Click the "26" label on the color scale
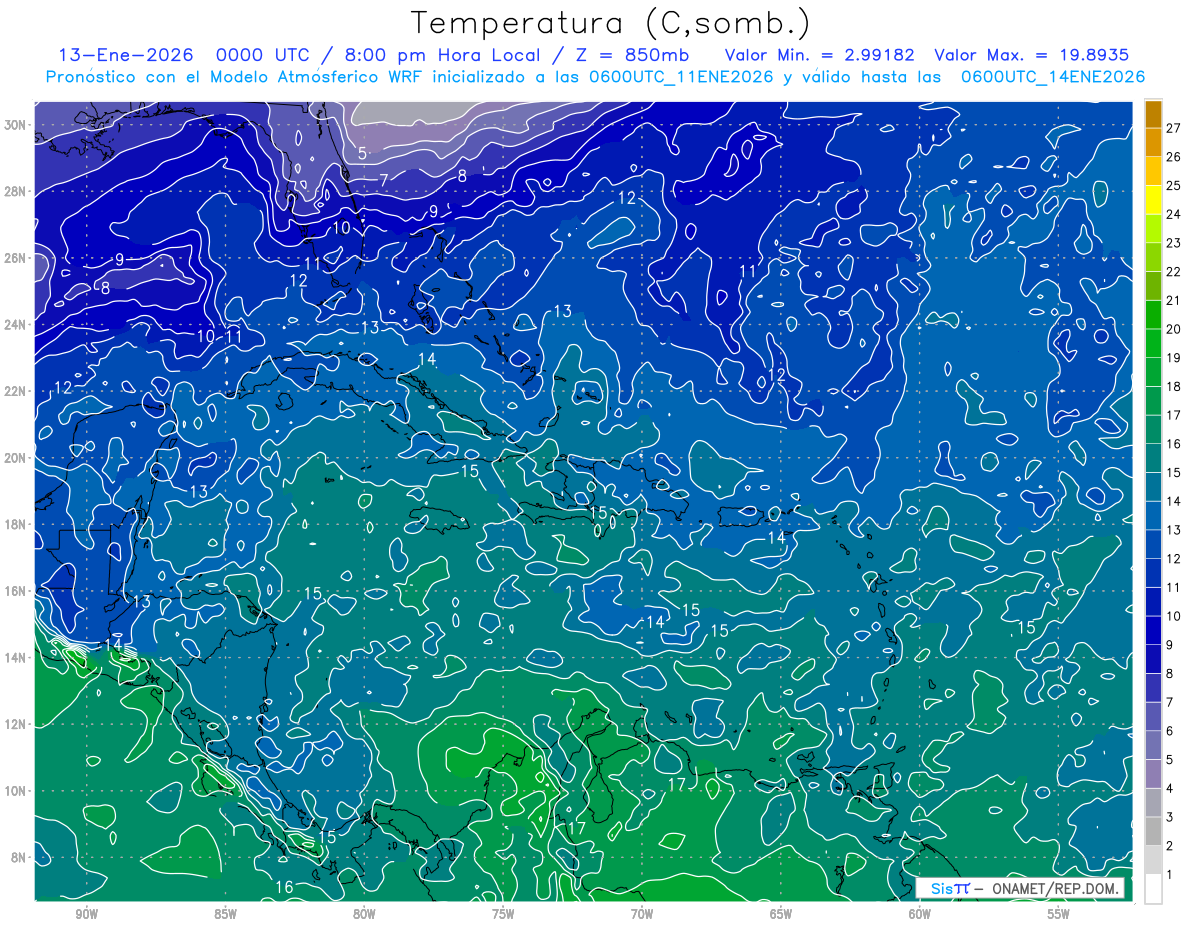 click(1174, 156)
